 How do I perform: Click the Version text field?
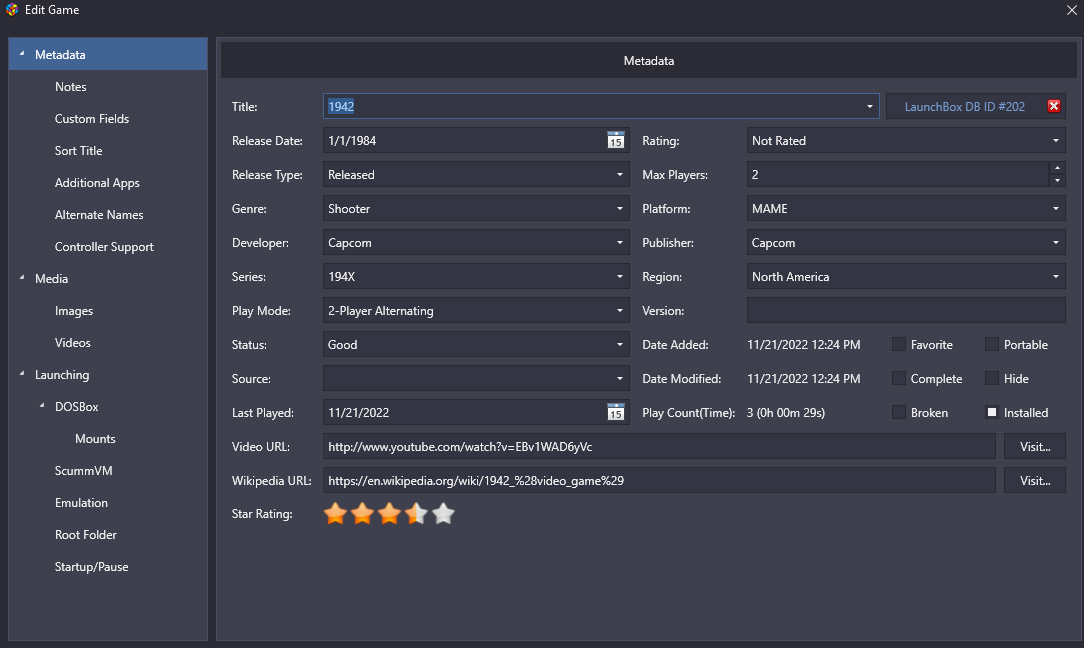pos(905,311)
